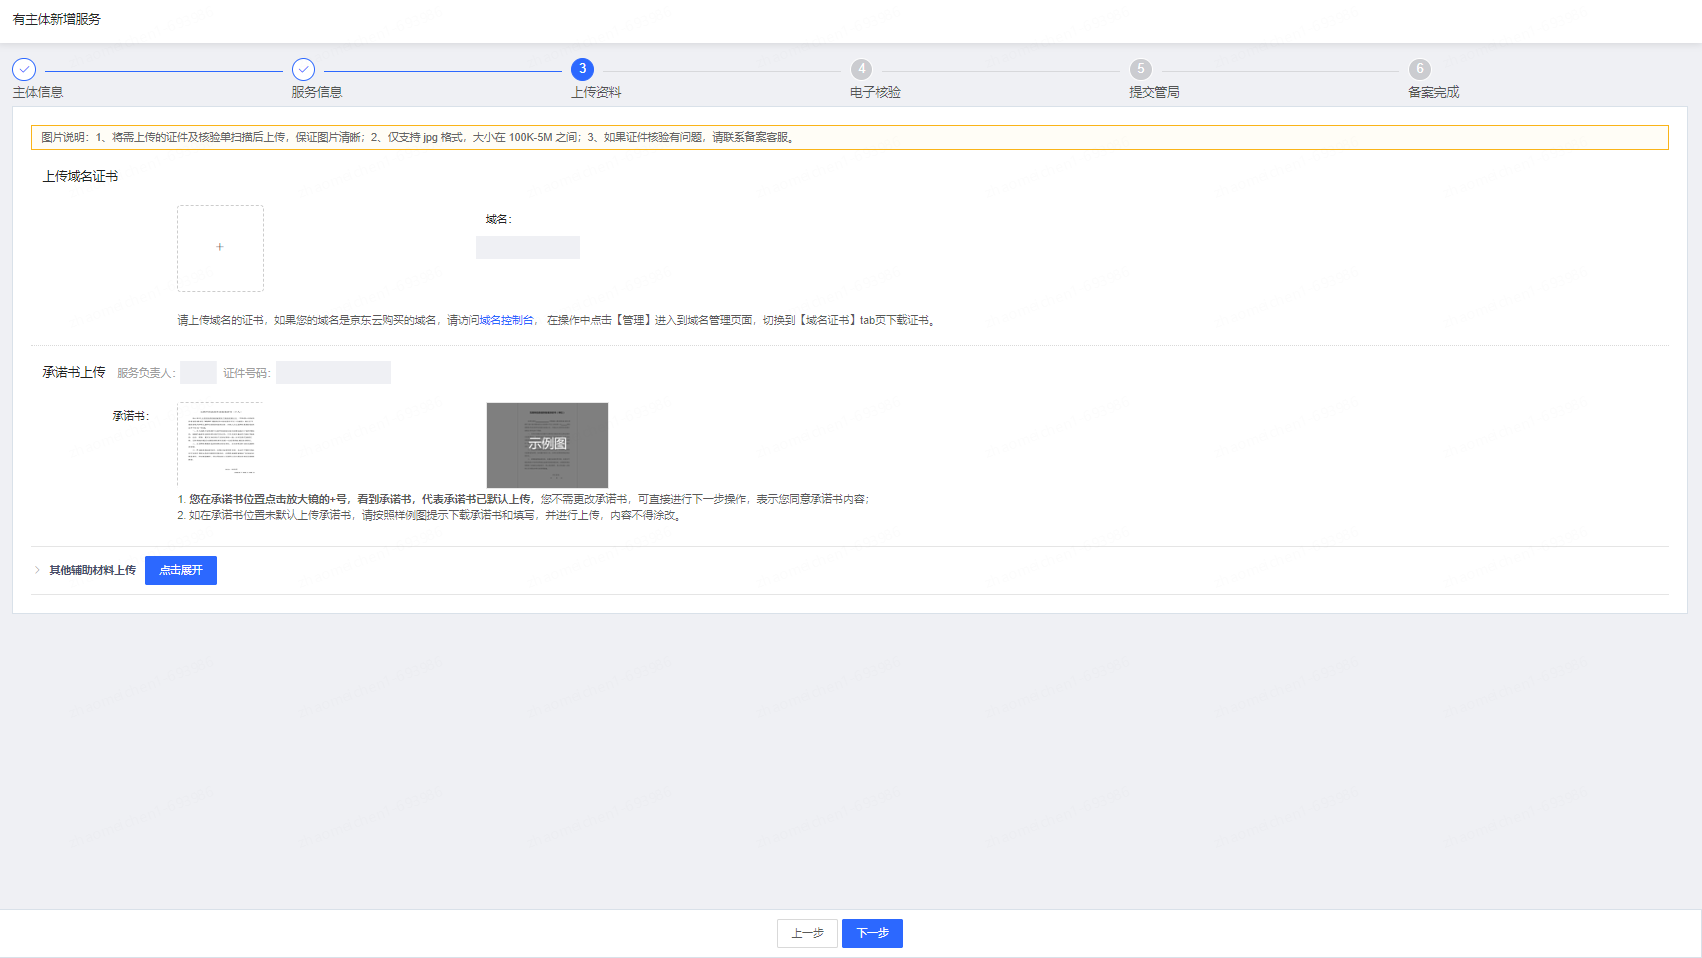Click the 服务负责人 name field

pyautogui.click(x=198, y=373)
